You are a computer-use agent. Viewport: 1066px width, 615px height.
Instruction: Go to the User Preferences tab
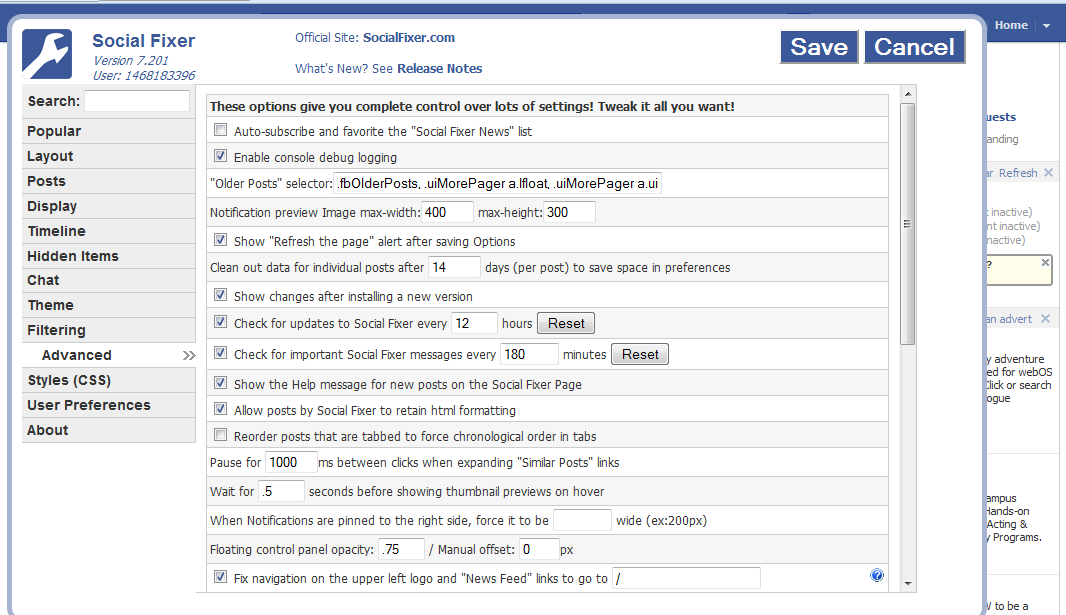click(109, 405)
